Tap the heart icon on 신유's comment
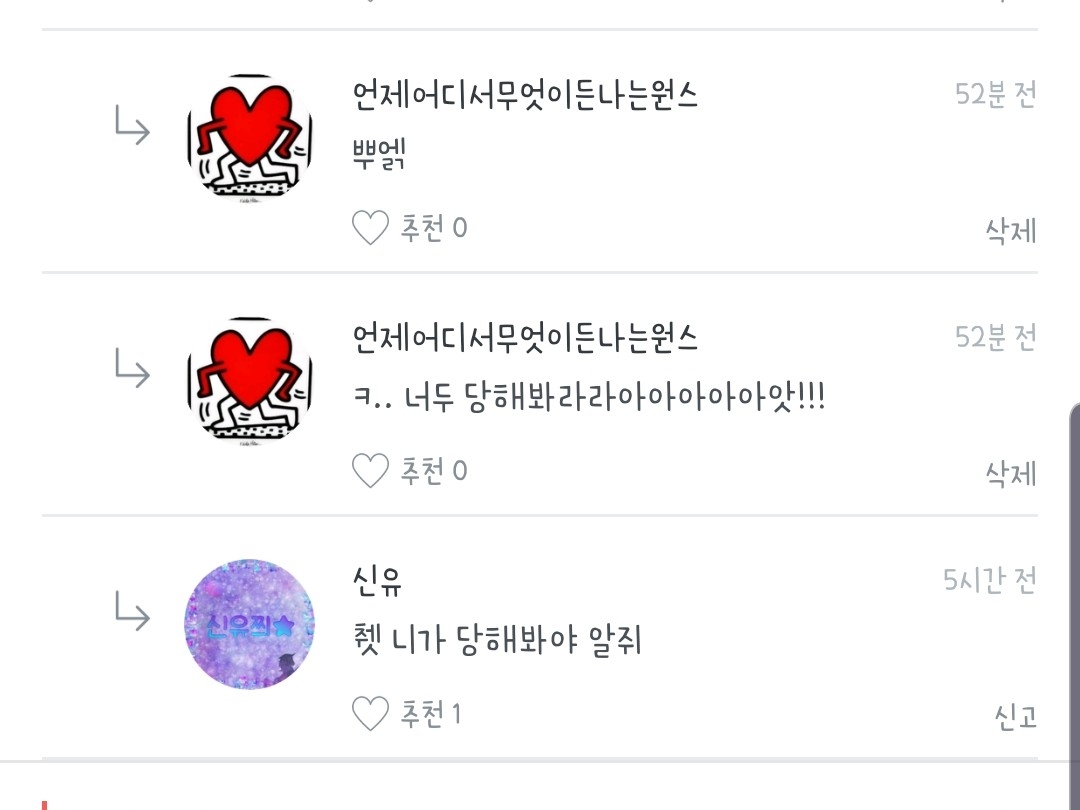This screenshot has height=810, width=1080. [371, 714]
